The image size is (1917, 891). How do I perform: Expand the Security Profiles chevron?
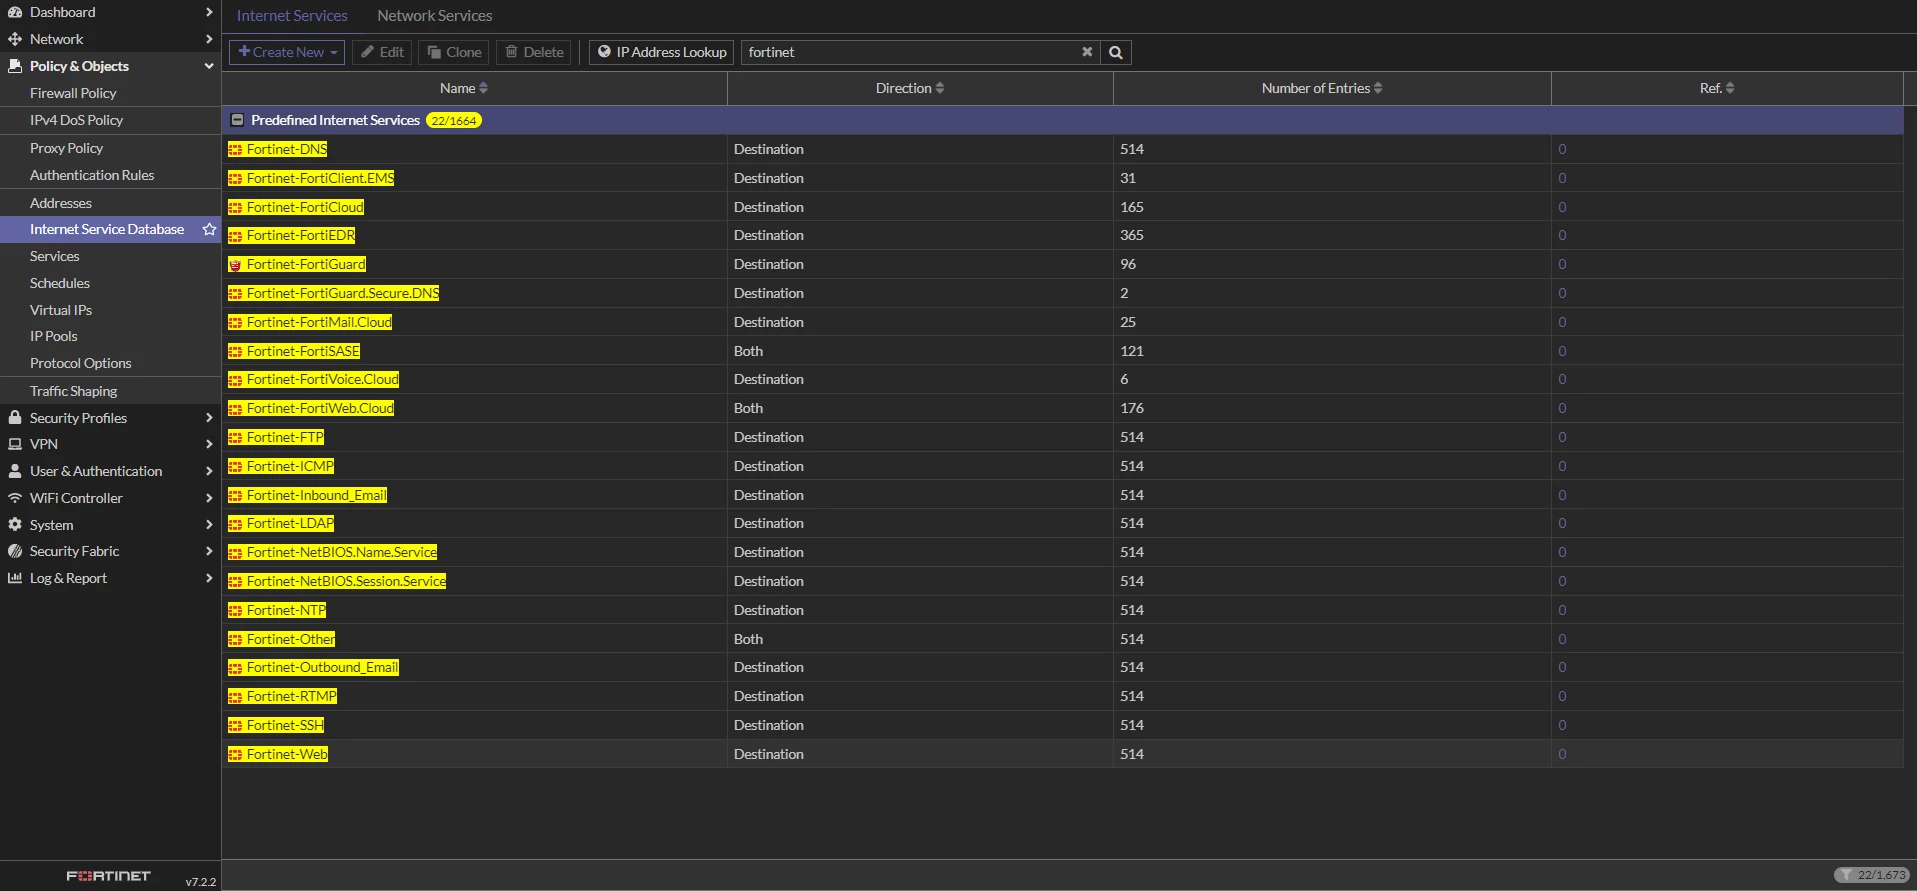pyautogui.click(x=208, y=418)
